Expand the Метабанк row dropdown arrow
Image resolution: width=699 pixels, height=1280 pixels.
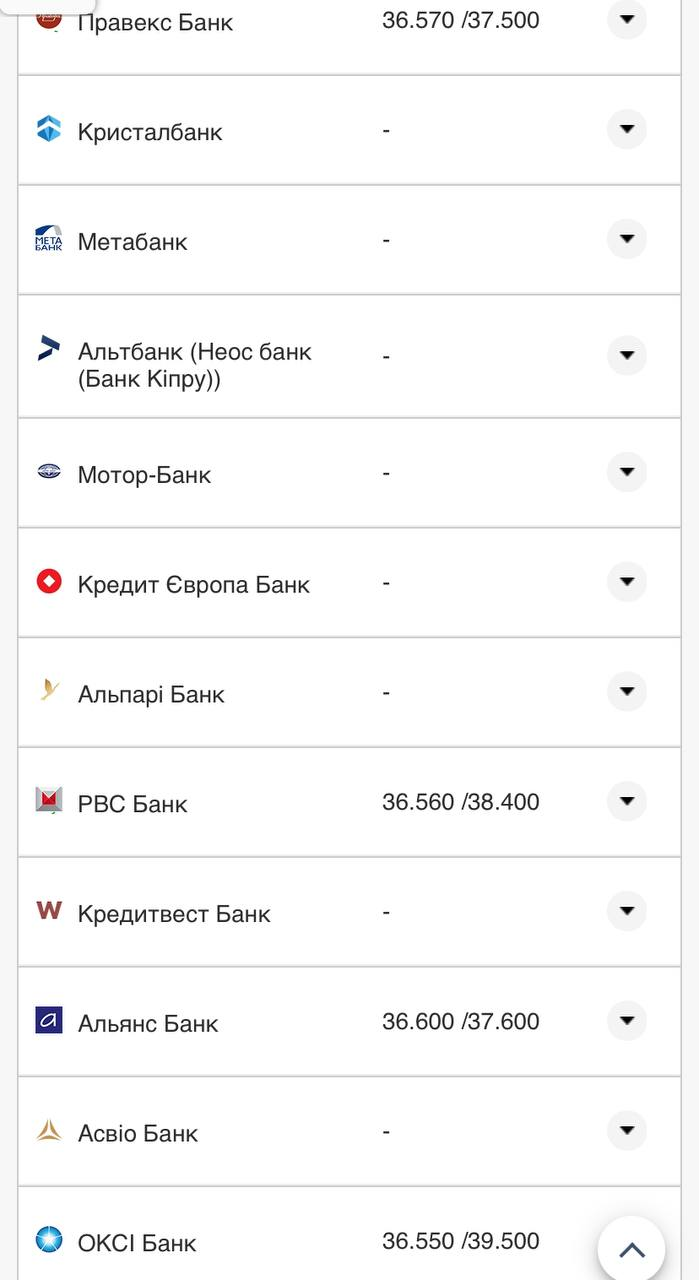coord(627,239)
